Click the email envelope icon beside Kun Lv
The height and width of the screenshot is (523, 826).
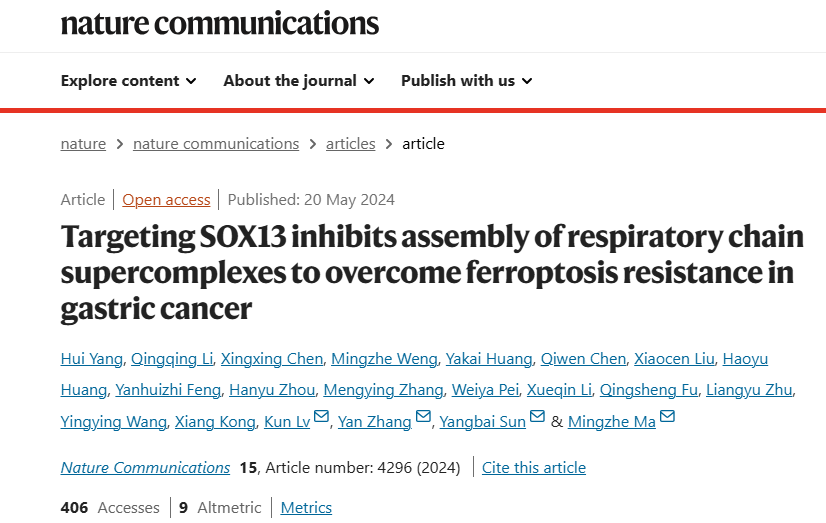pos(321,416)
